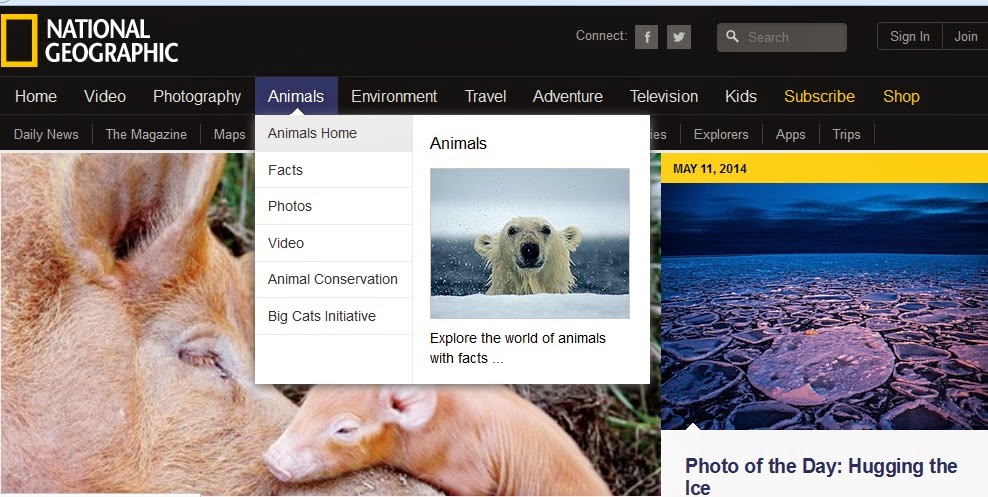Choose Animal Conservation in the dropdown
The width and height of the screenshot is (988, 497).
334,279
